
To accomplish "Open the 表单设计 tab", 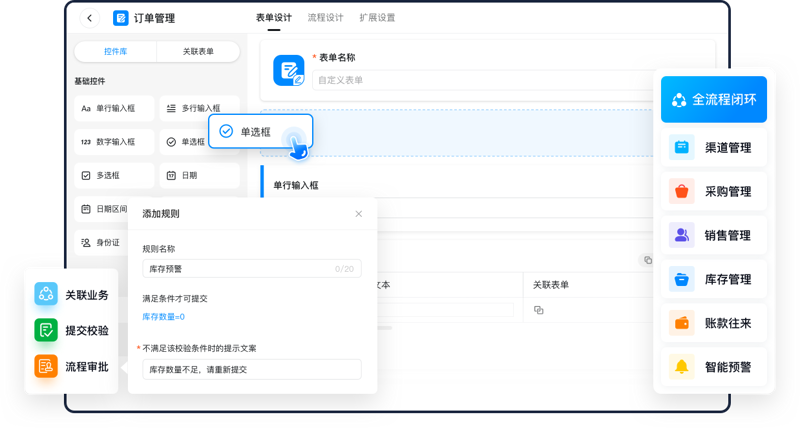I will point(273,18).
